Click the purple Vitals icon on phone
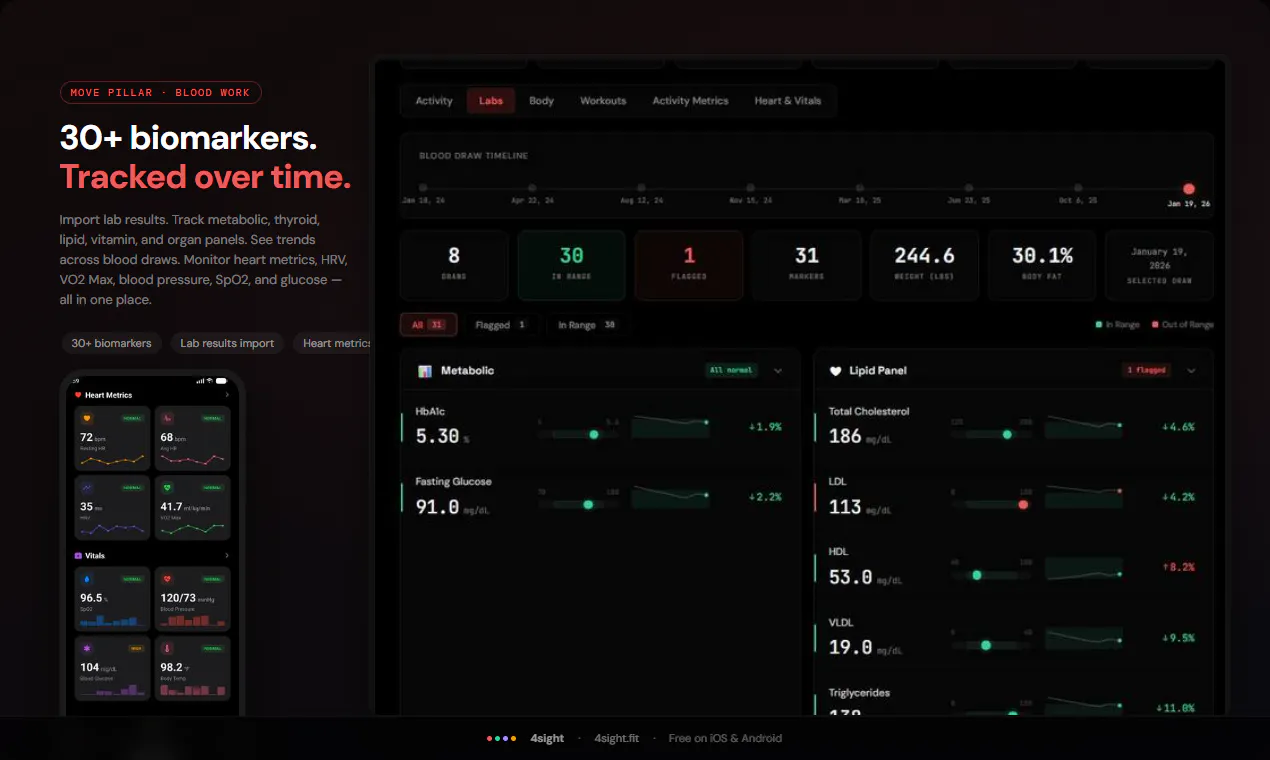 point(79,555)
